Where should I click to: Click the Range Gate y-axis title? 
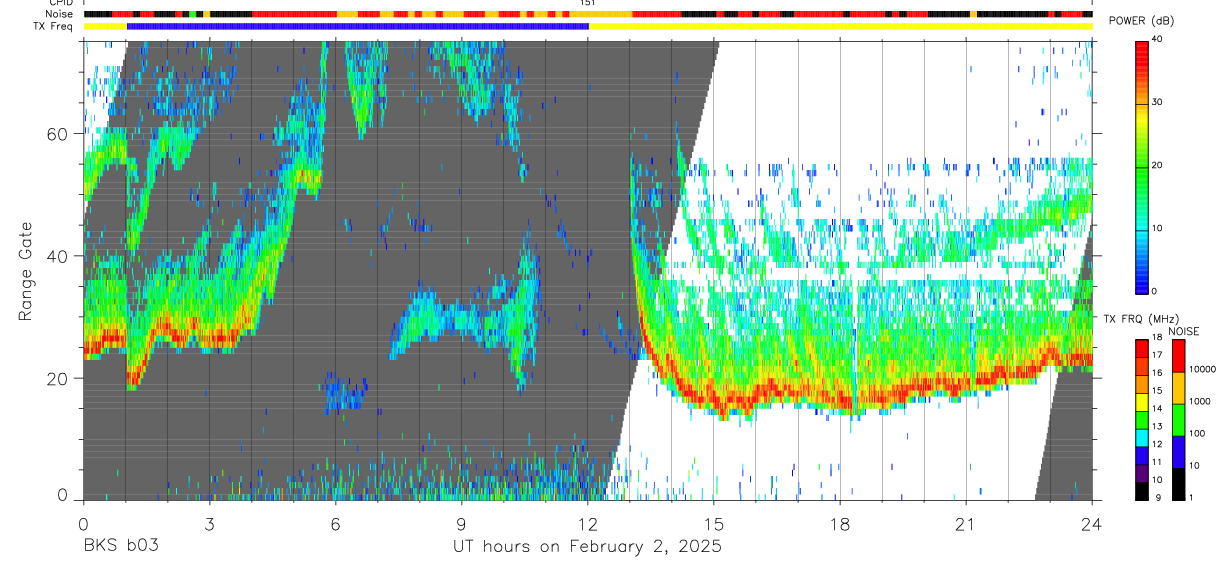25,271
